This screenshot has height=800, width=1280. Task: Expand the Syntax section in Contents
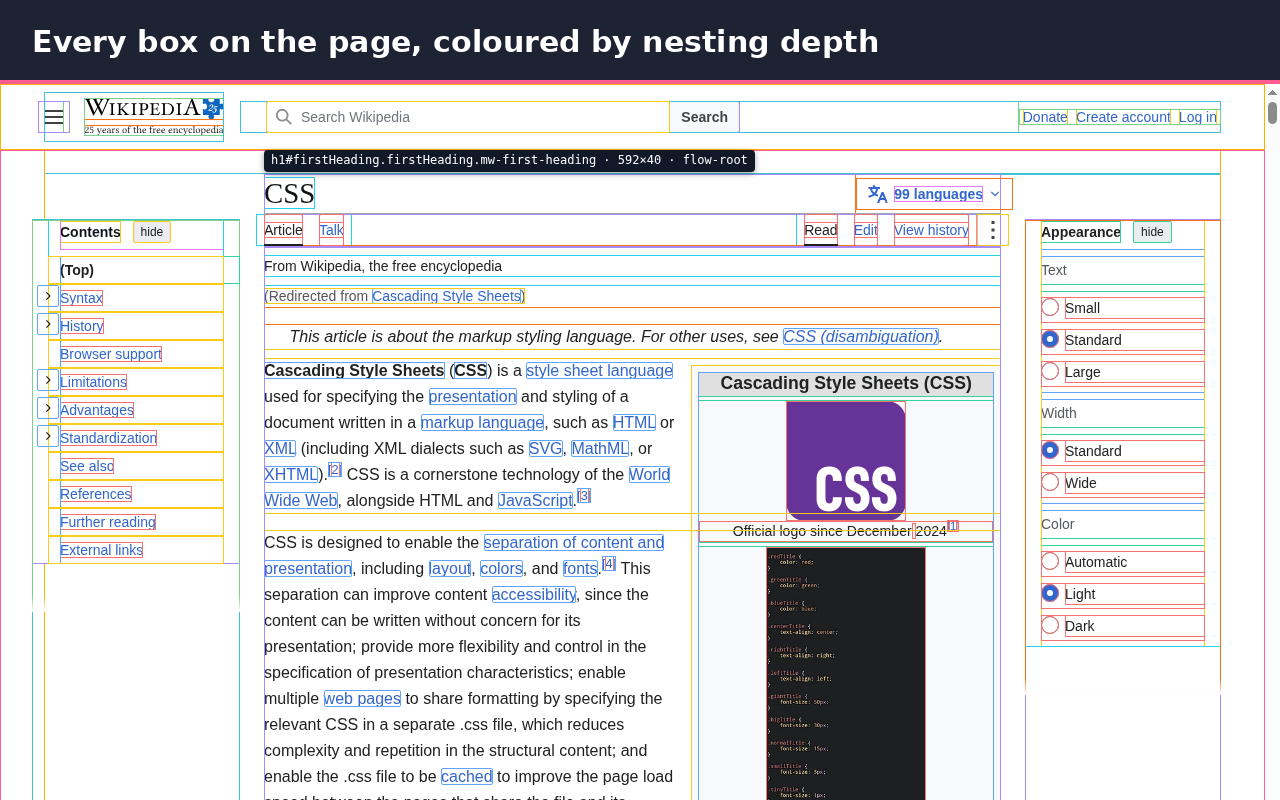click(x=48, y=296)
